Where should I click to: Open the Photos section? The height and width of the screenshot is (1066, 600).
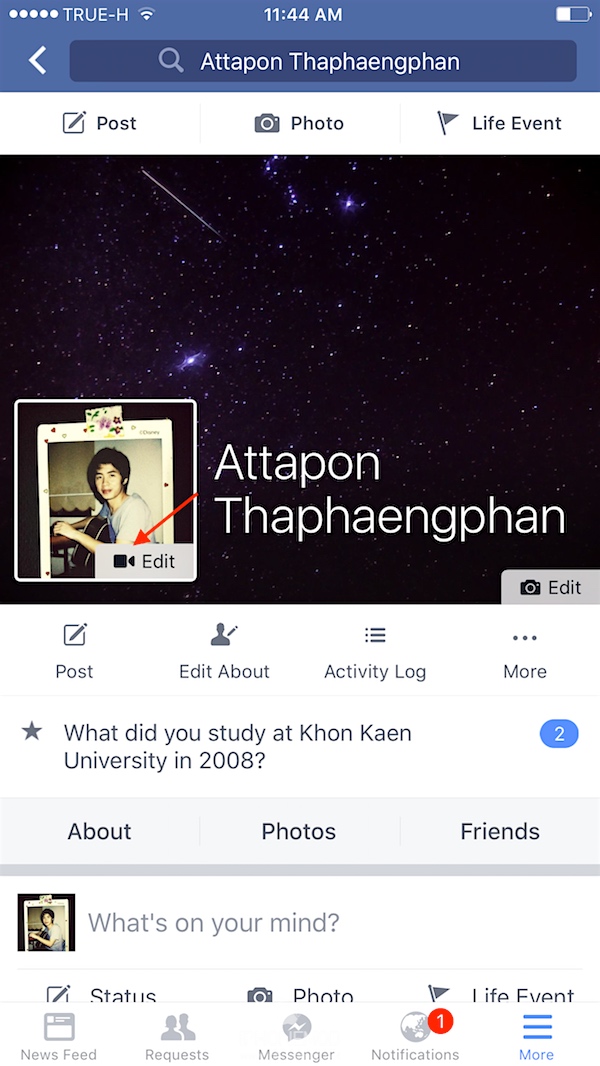(299, 831)
